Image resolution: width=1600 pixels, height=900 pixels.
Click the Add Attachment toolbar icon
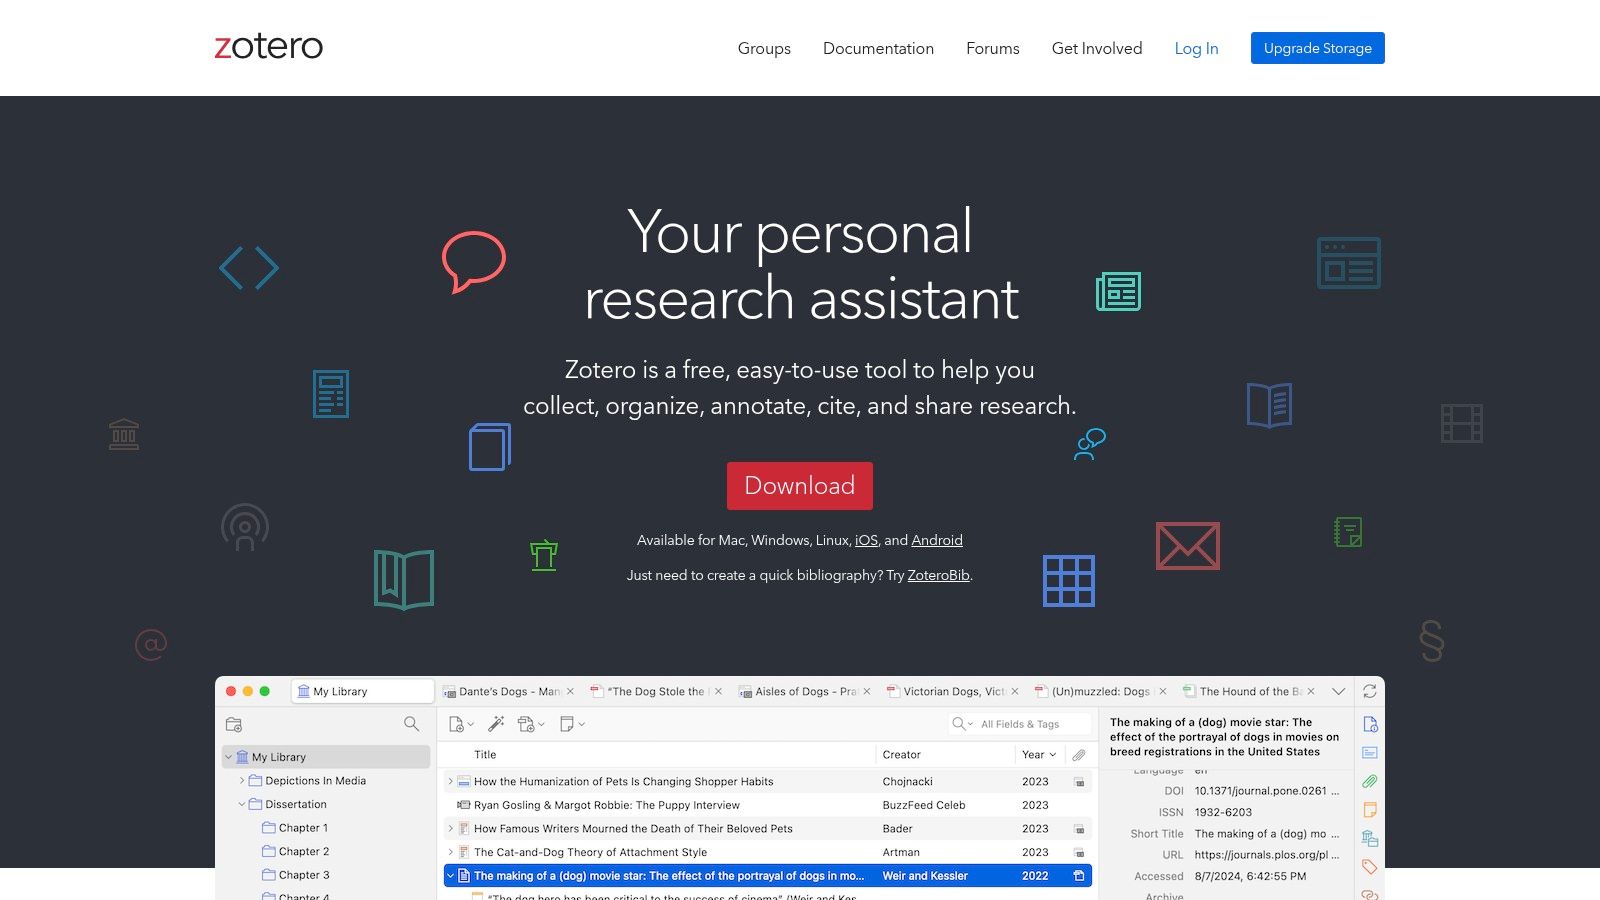pyautogui.click(x=526, y=724)
